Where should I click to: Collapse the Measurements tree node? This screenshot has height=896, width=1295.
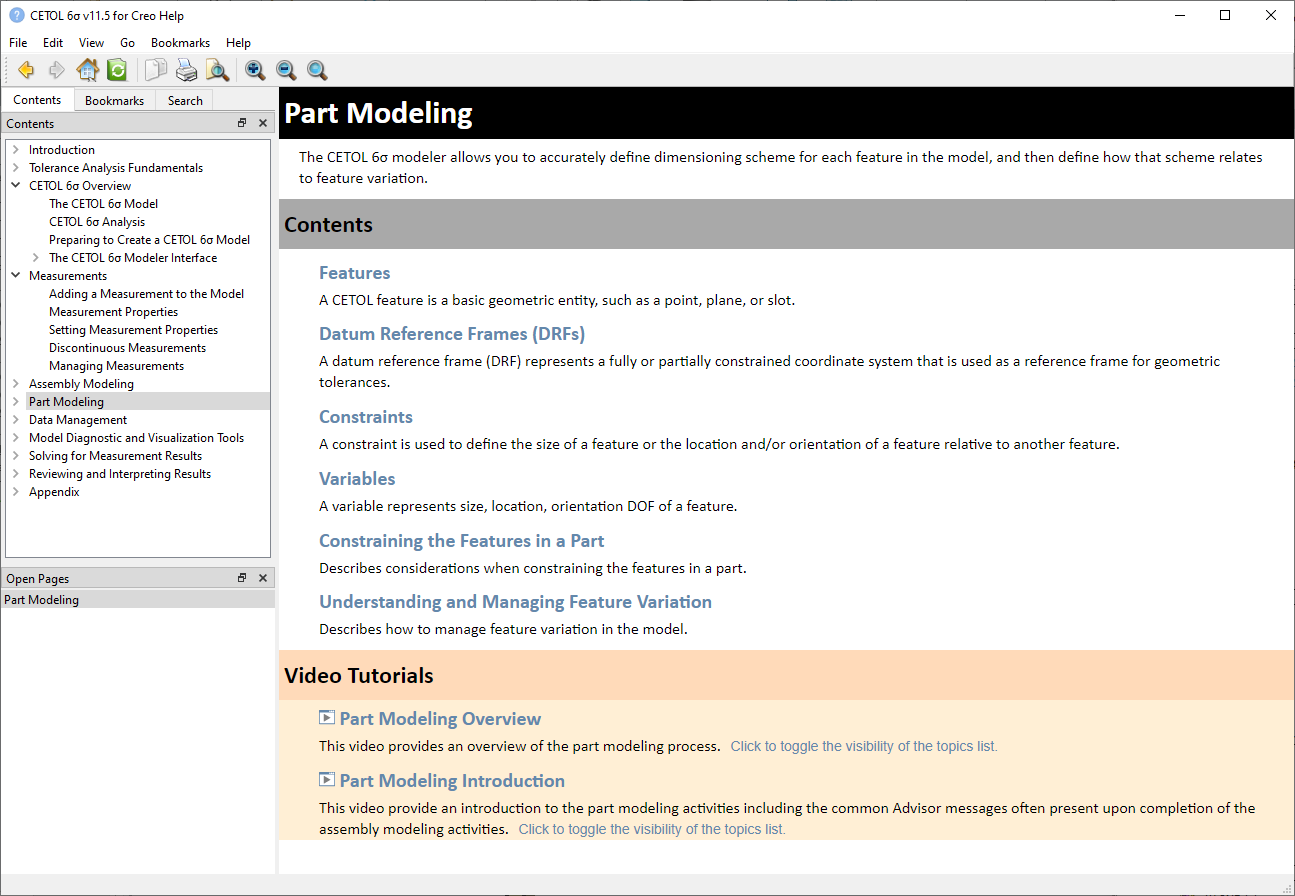point(16,276)
